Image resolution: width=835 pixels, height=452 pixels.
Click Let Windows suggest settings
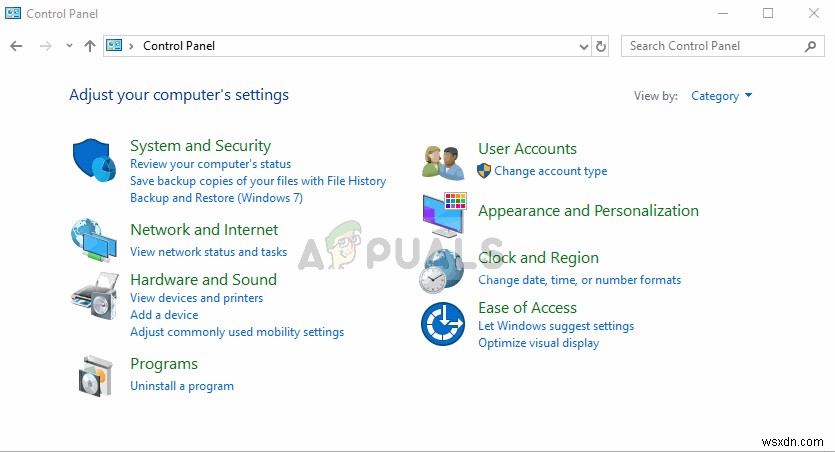556,326
